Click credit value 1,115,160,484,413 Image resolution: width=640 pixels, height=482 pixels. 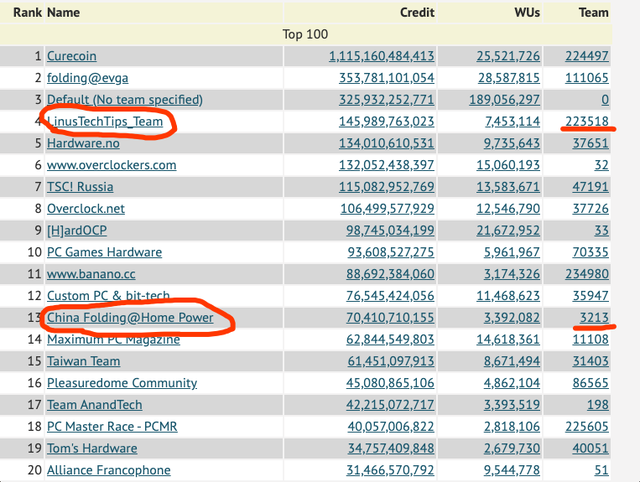click(x=382, y=56)
